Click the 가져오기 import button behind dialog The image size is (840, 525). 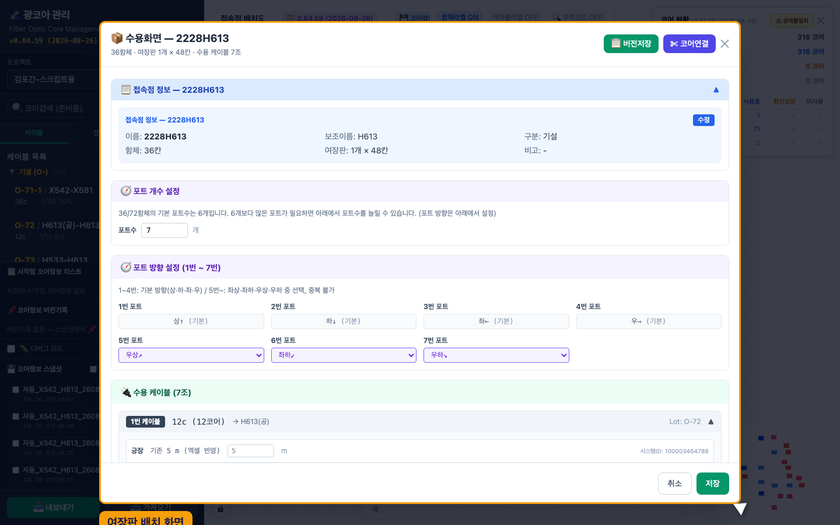tap(152, 507)
